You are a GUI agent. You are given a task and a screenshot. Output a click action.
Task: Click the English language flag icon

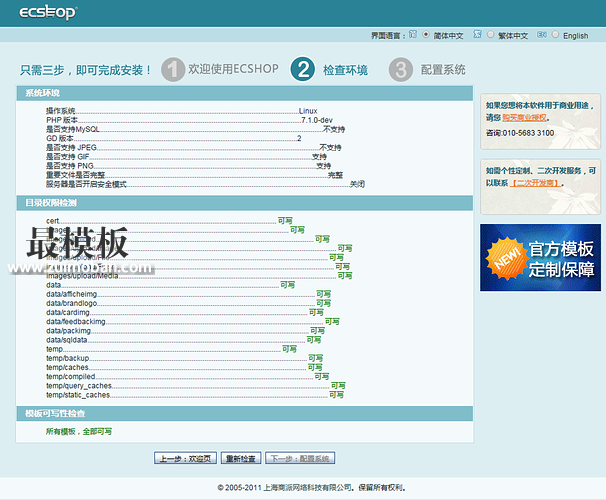tap(541, 34)
